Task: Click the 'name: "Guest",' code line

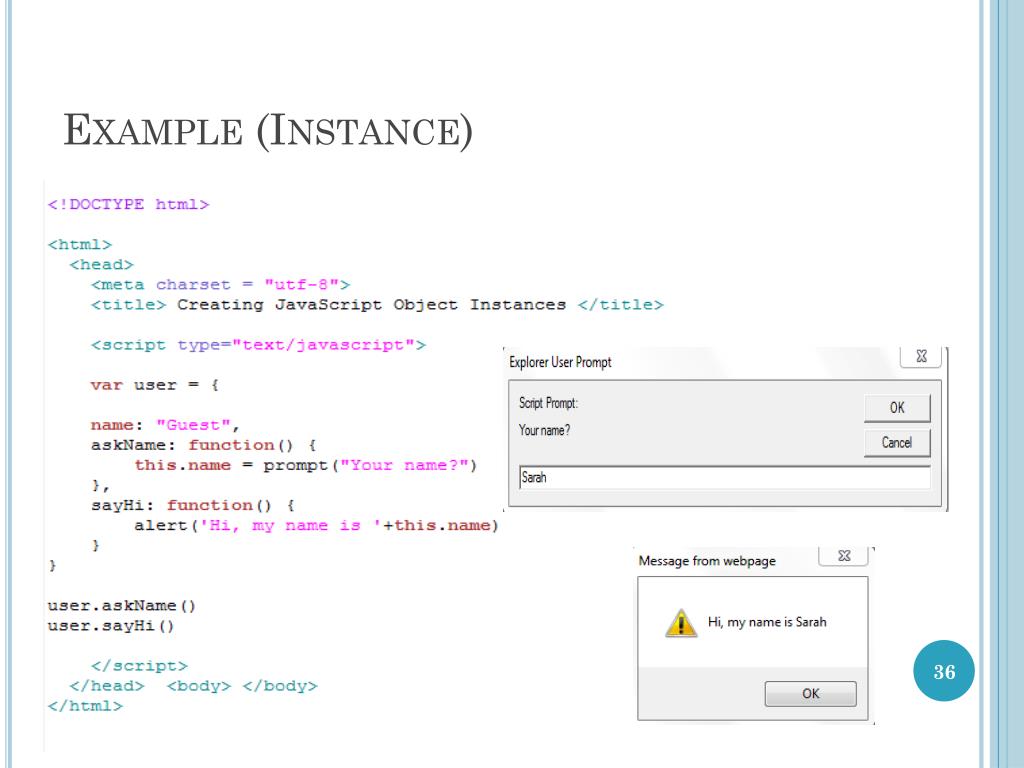Action: tap(165, 425)
